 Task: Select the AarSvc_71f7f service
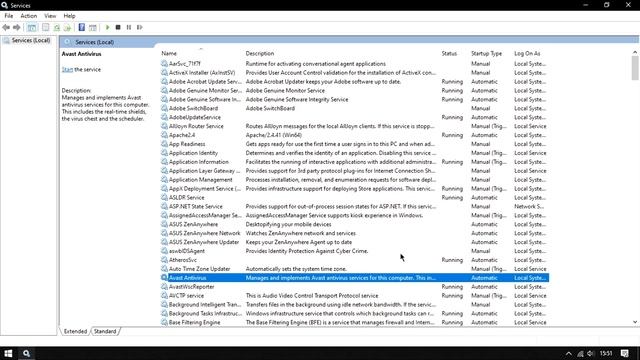[x=355, y=64]
